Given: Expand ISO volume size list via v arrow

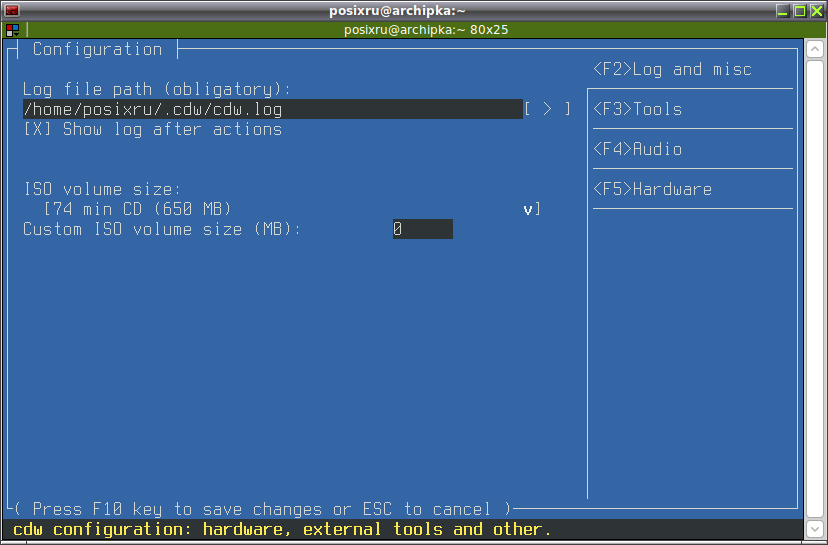Looking at the screenshot, I should click(x=528, y=210).
